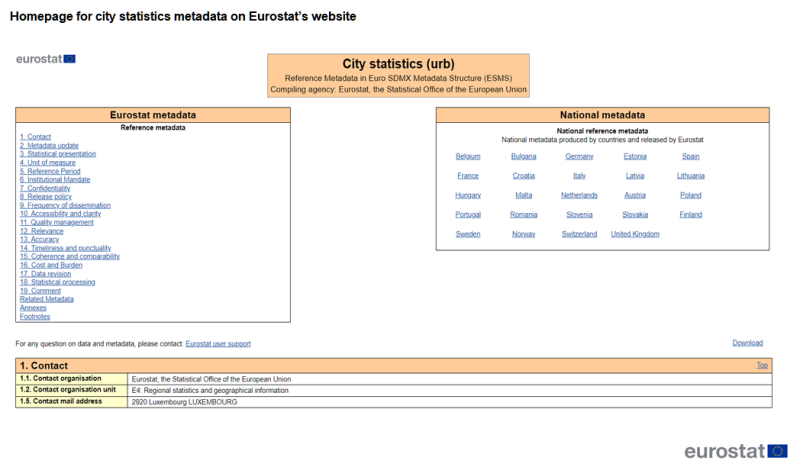Click the '1.2. Contact organisation unit' cell
Screen dimensions: 800x467
(x=71, y=390)
